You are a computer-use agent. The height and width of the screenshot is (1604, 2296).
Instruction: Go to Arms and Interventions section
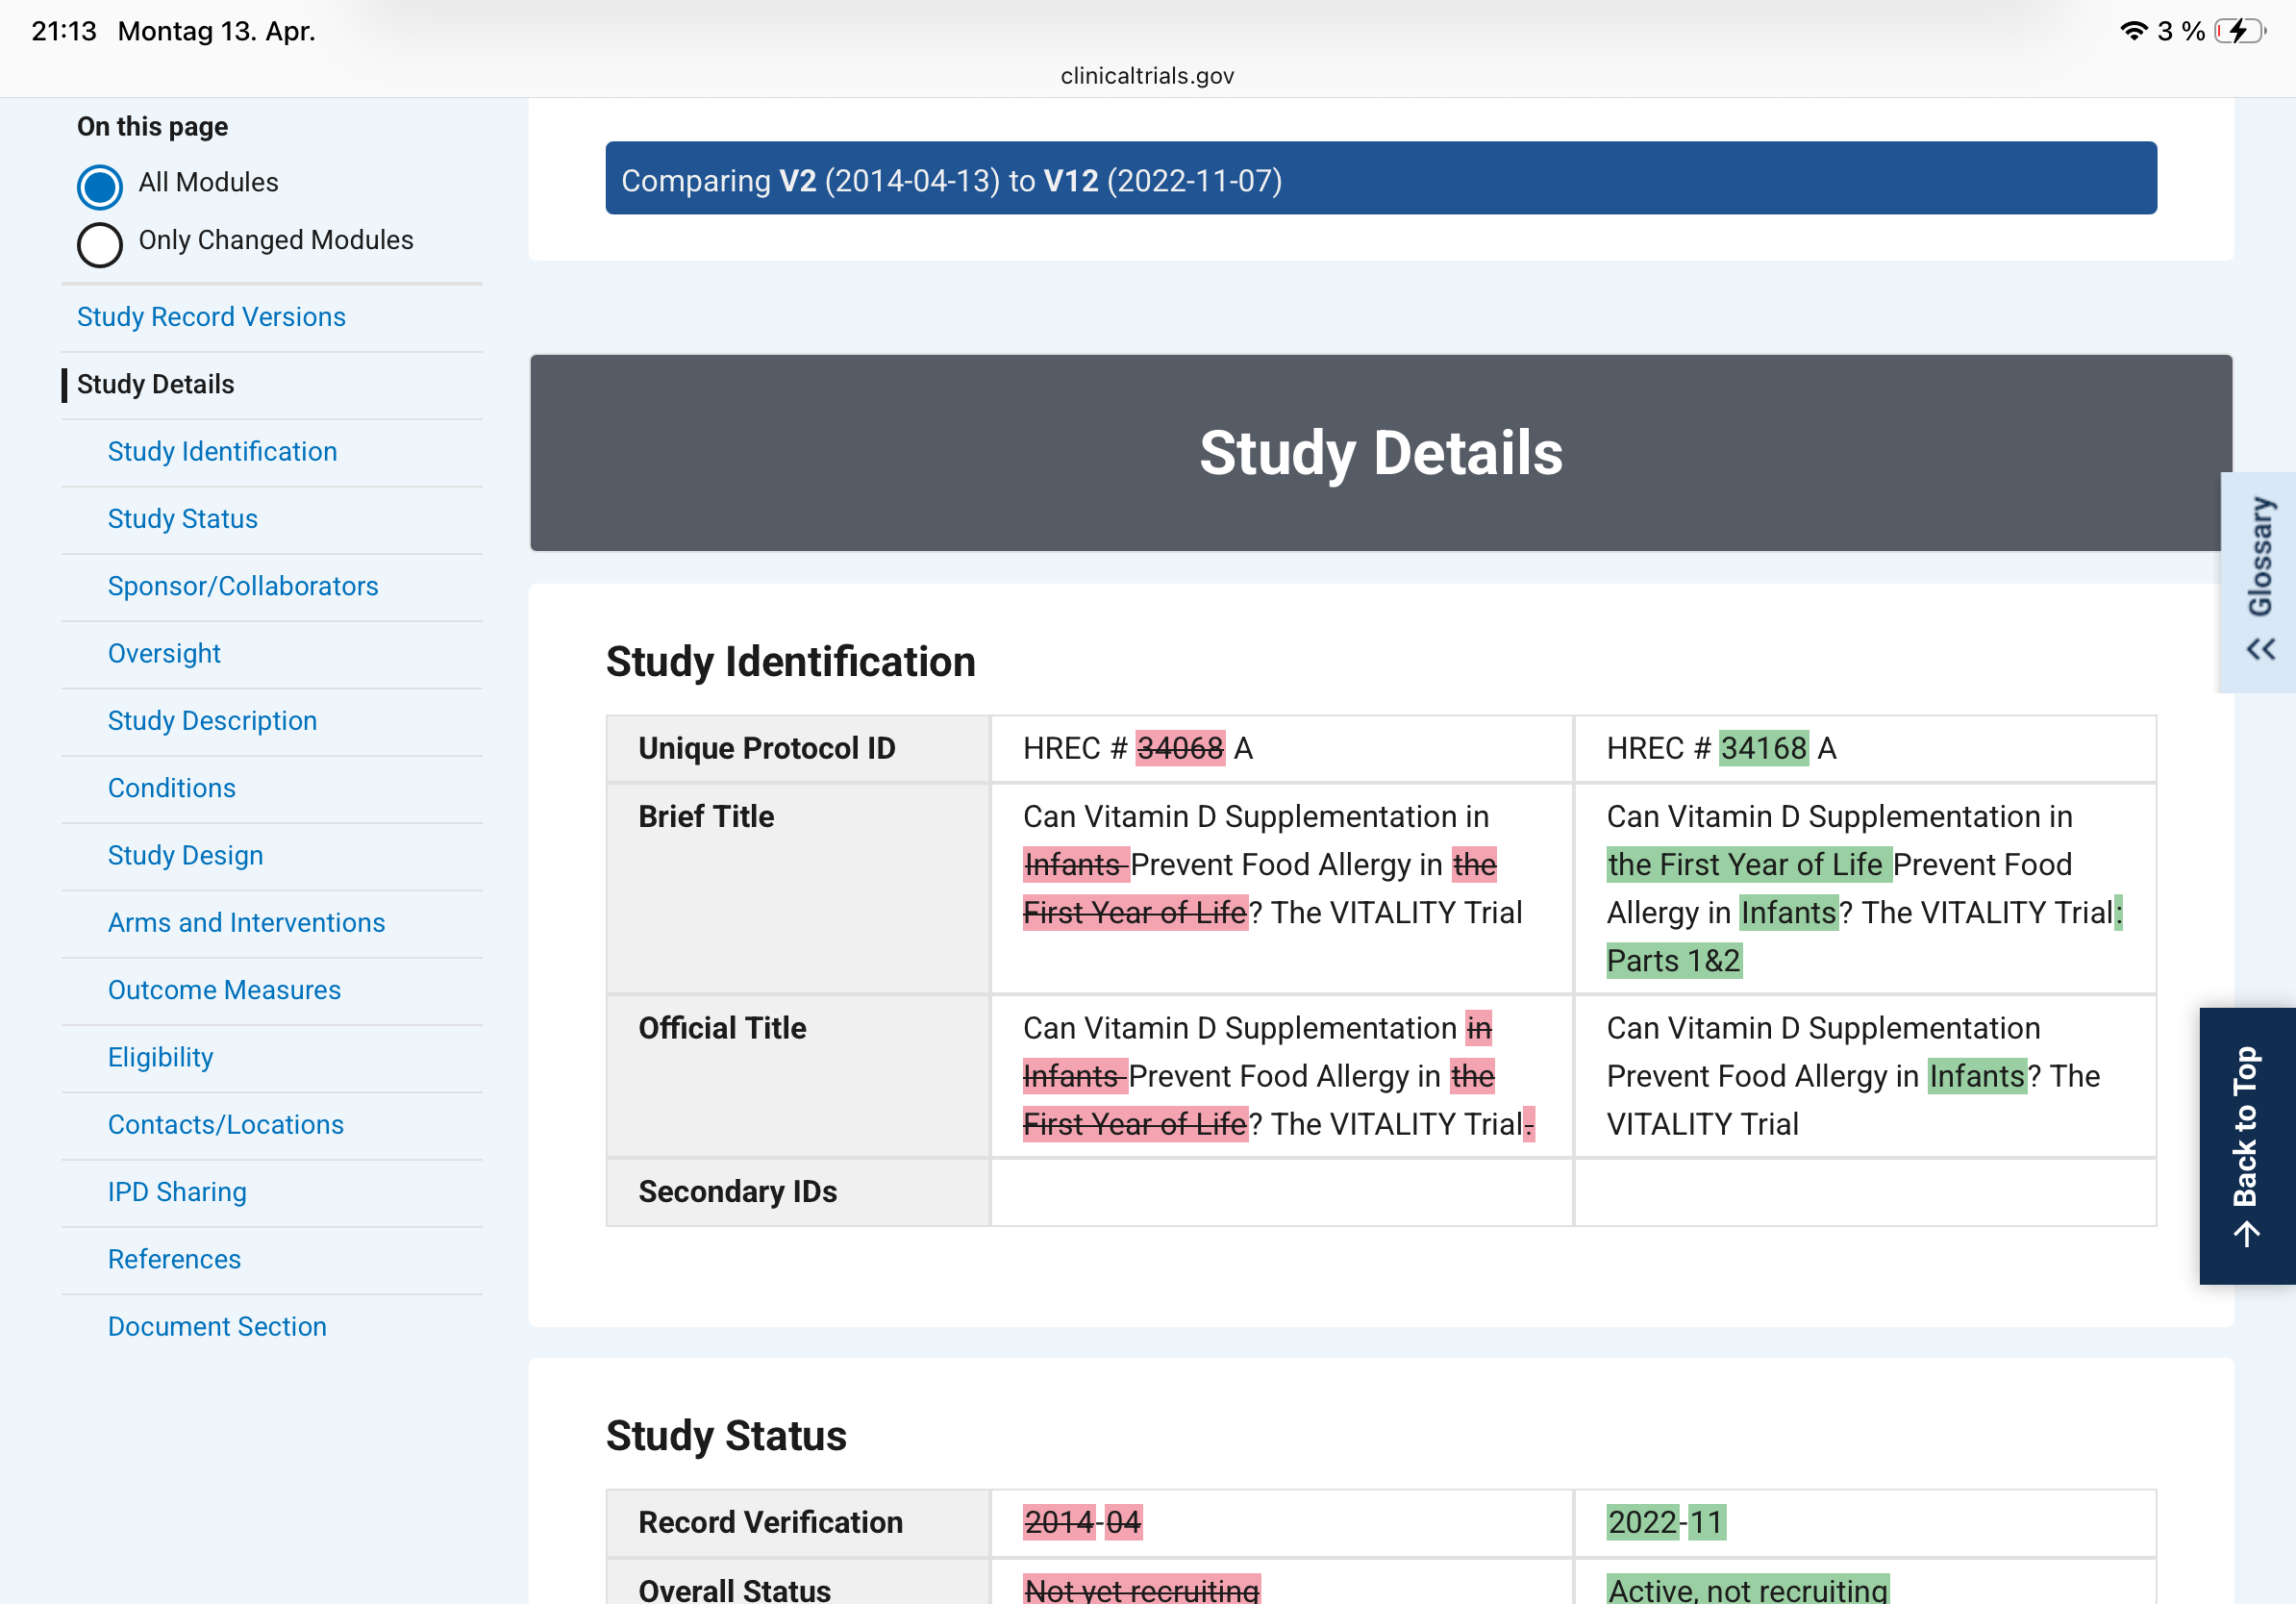246,923
